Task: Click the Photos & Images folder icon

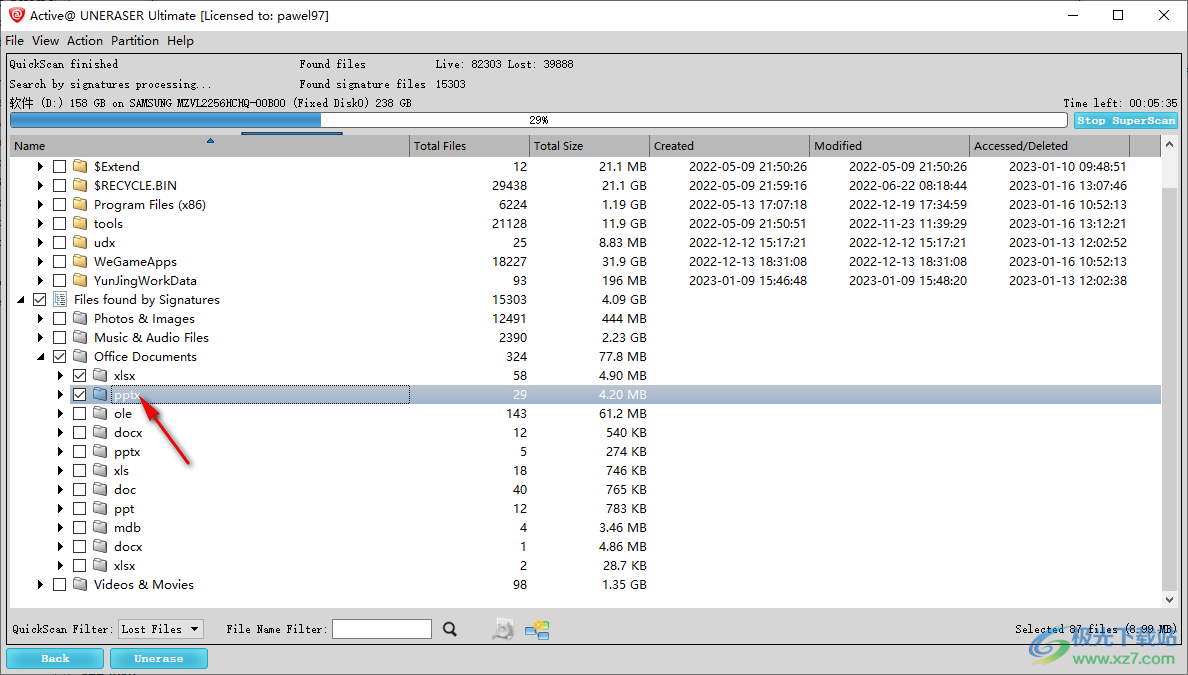Action: pos(80,318)
